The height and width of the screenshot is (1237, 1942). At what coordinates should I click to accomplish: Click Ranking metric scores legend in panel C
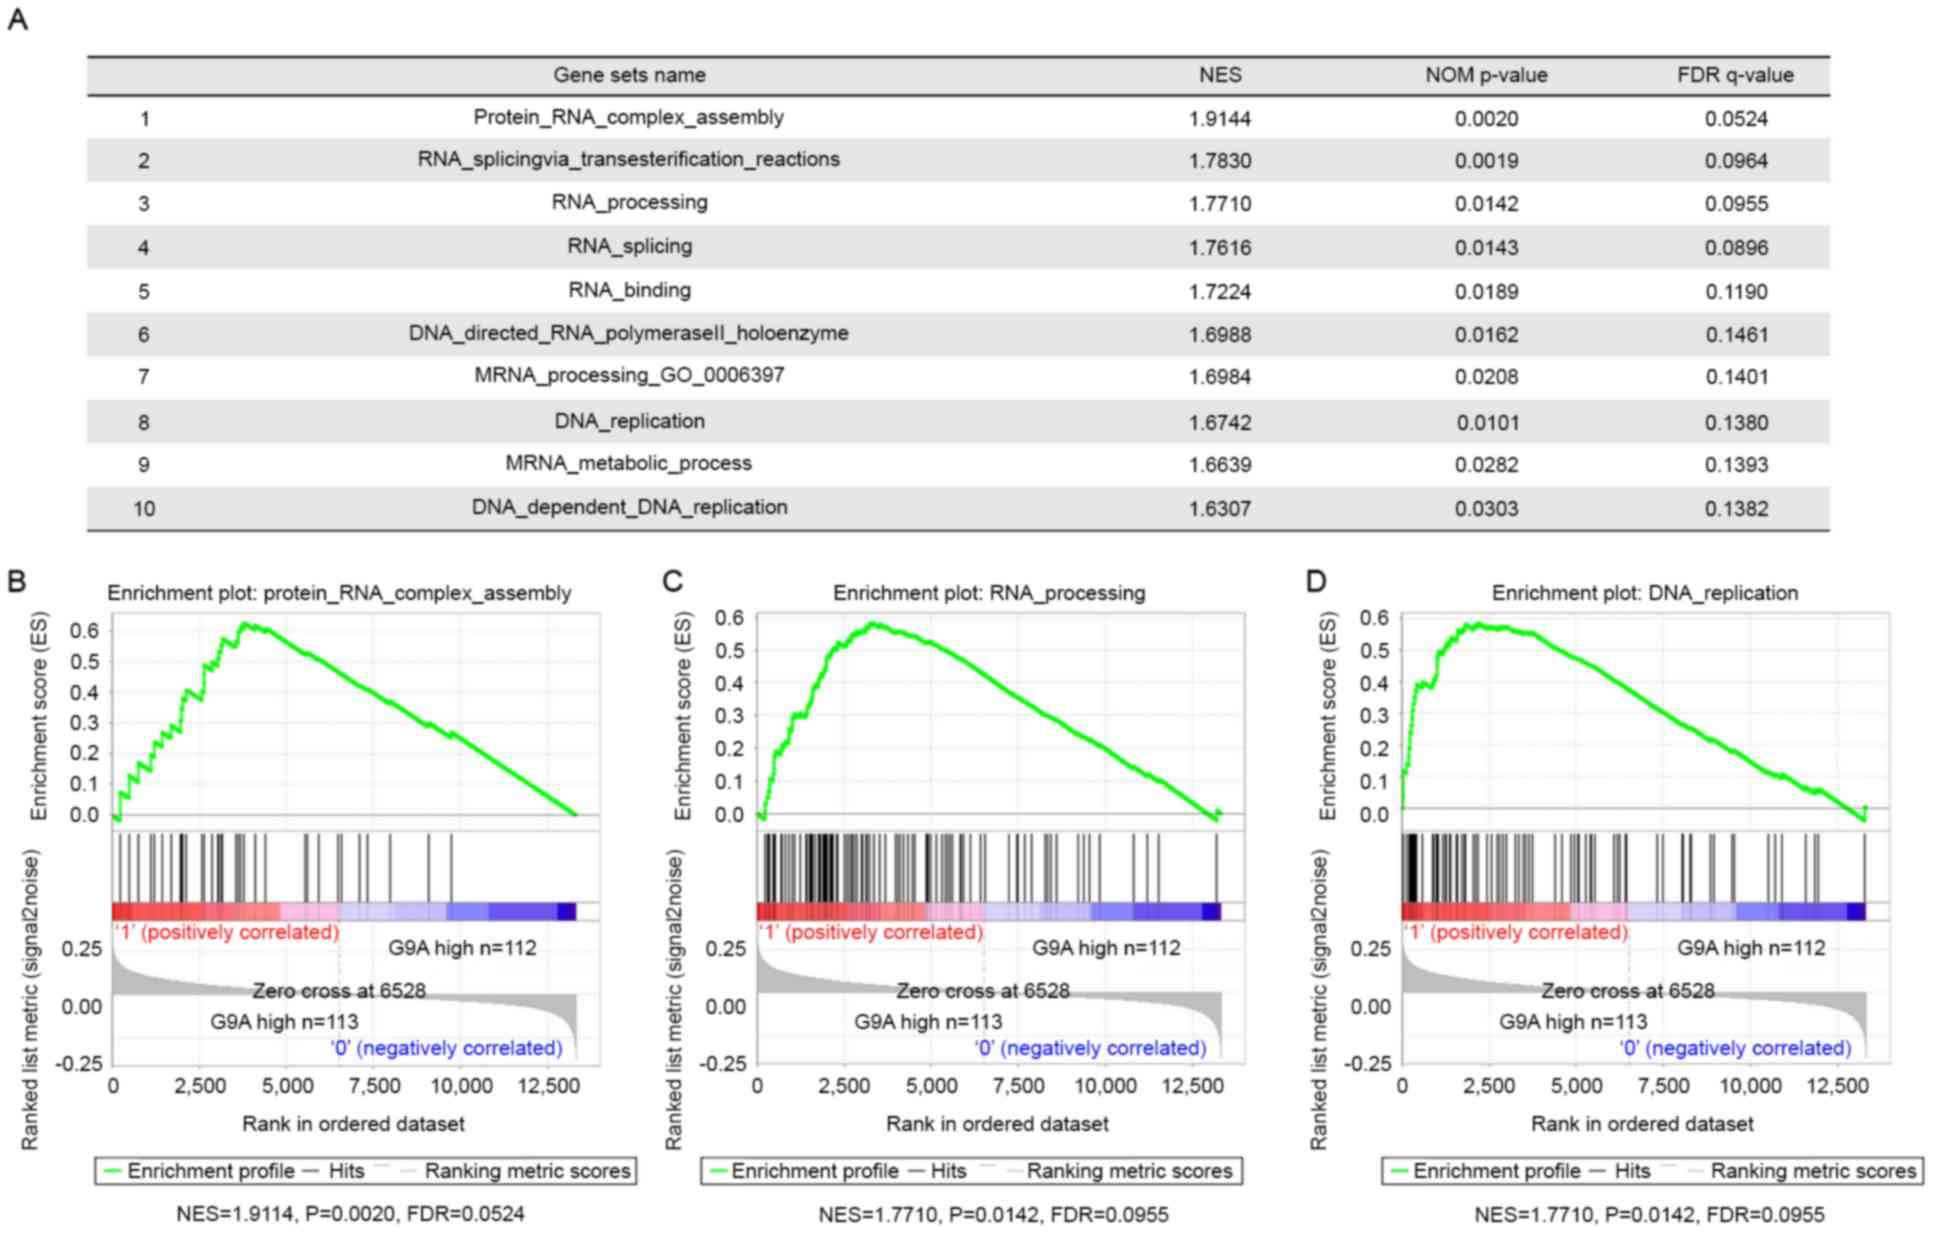pyautogui.click(x=1129, y=1171)
